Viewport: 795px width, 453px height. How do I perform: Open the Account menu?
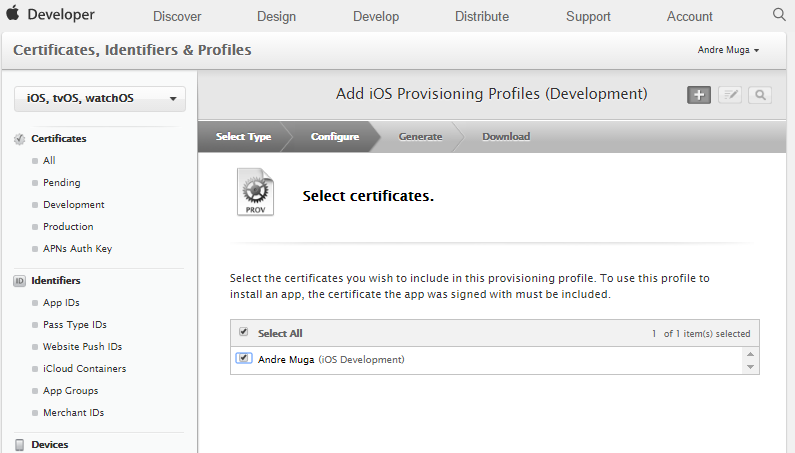pos(690,16)
